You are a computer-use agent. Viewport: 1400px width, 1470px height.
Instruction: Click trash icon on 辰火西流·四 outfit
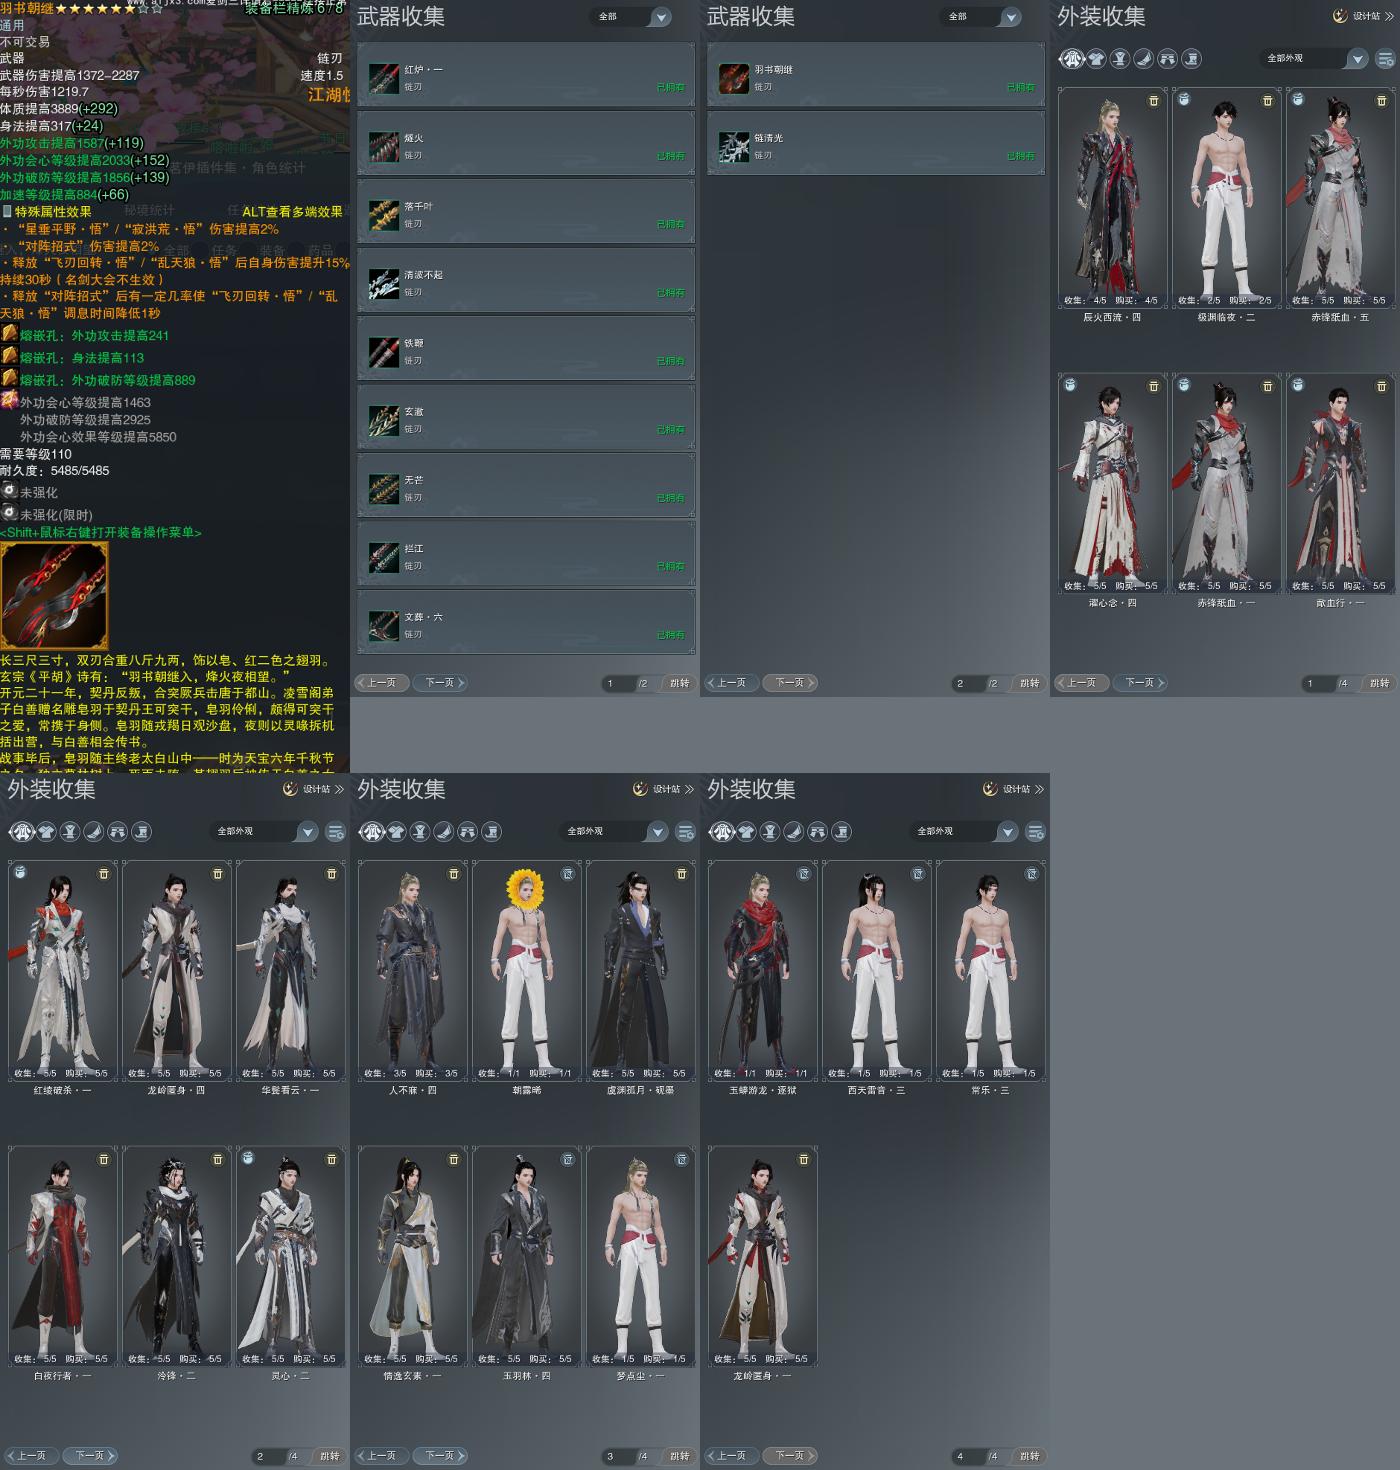1153,101
